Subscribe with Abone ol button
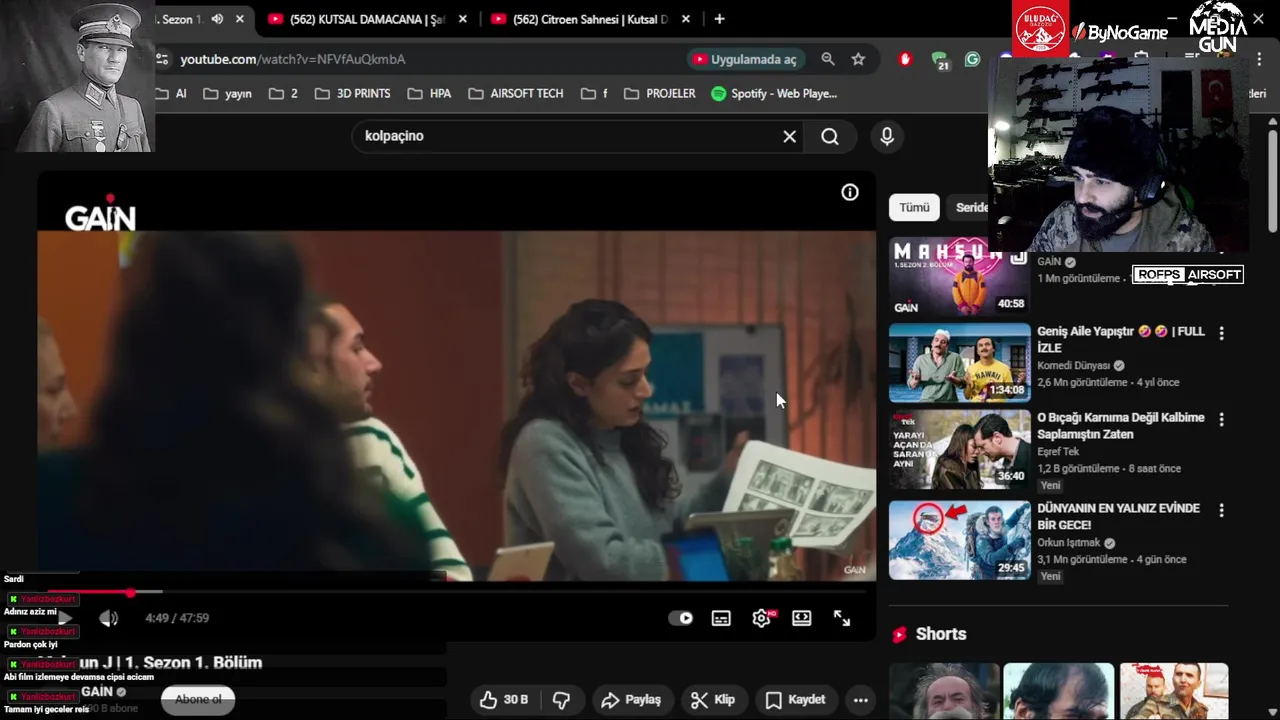The width and height of the screenshot is (1280, 720). [198, 699]
